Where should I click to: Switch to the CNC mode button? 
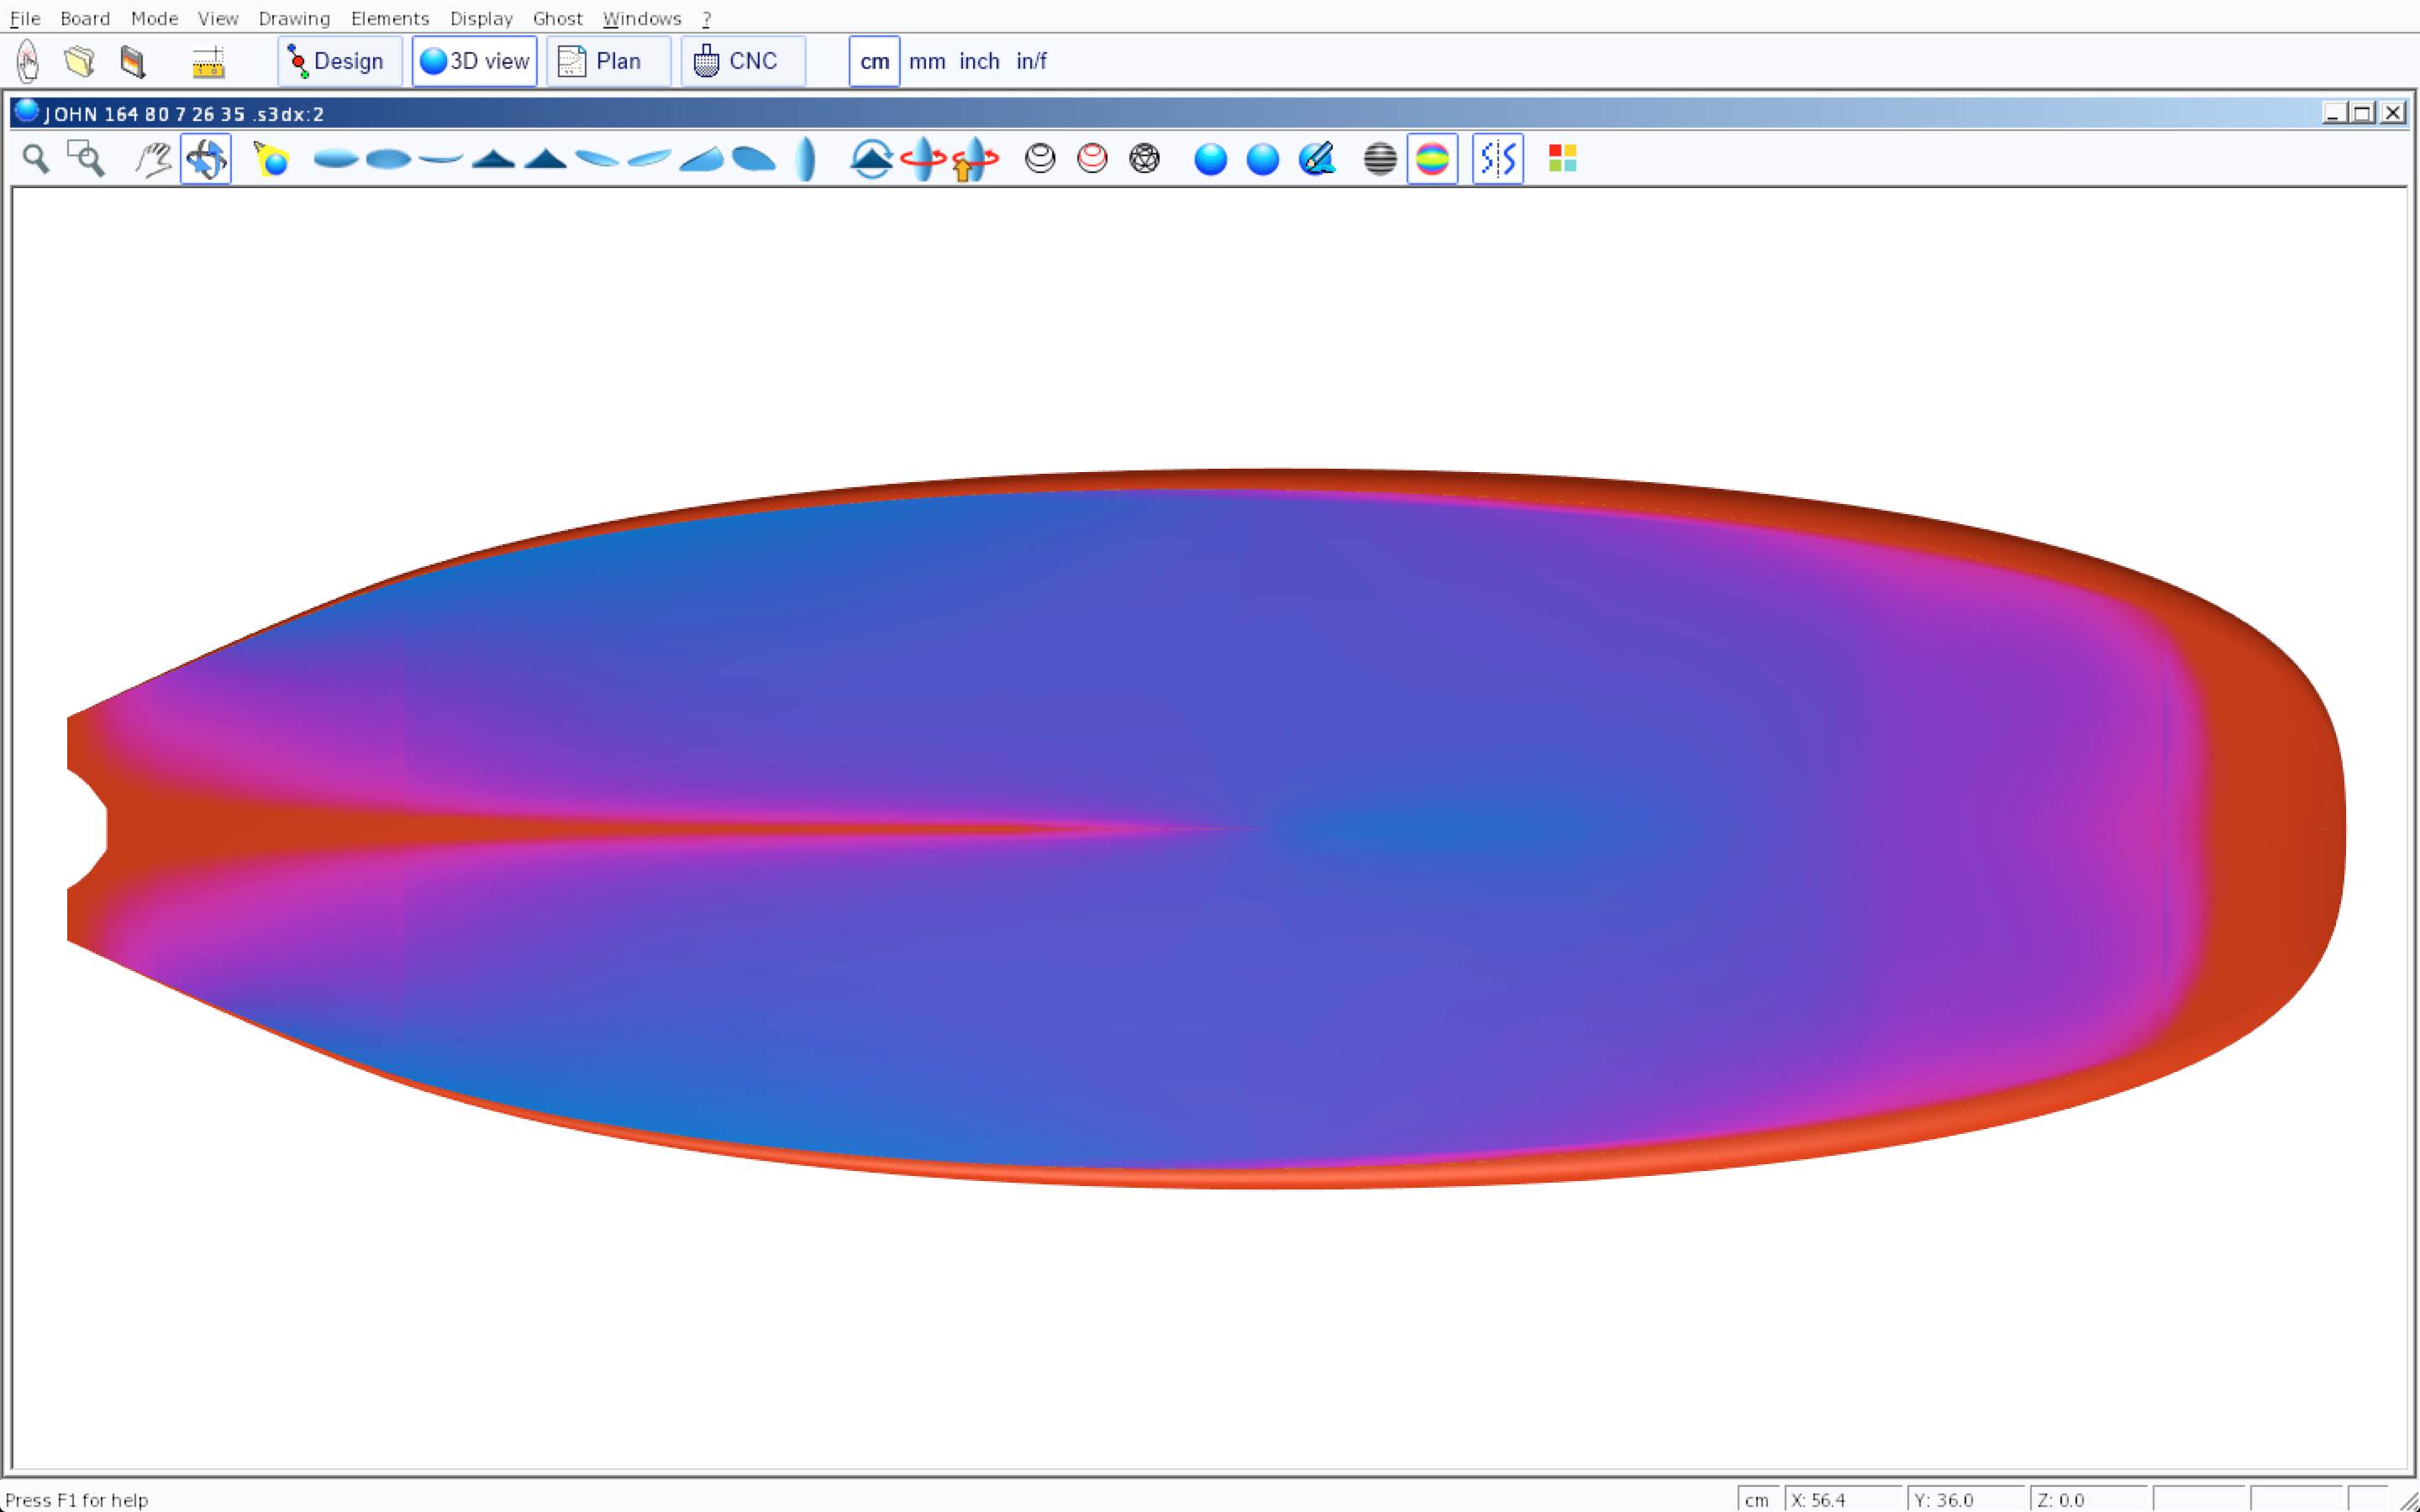coord(742,61)
